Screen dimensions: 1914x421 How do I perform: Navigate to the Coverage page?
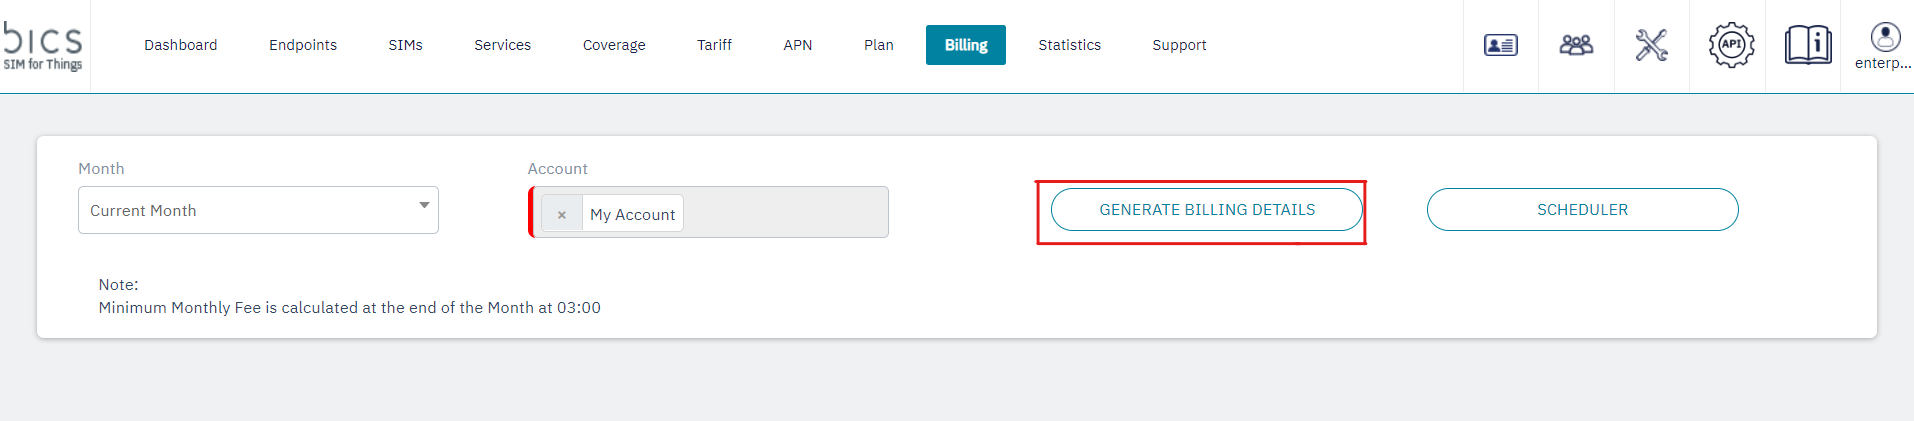click(x=614, y=45)
